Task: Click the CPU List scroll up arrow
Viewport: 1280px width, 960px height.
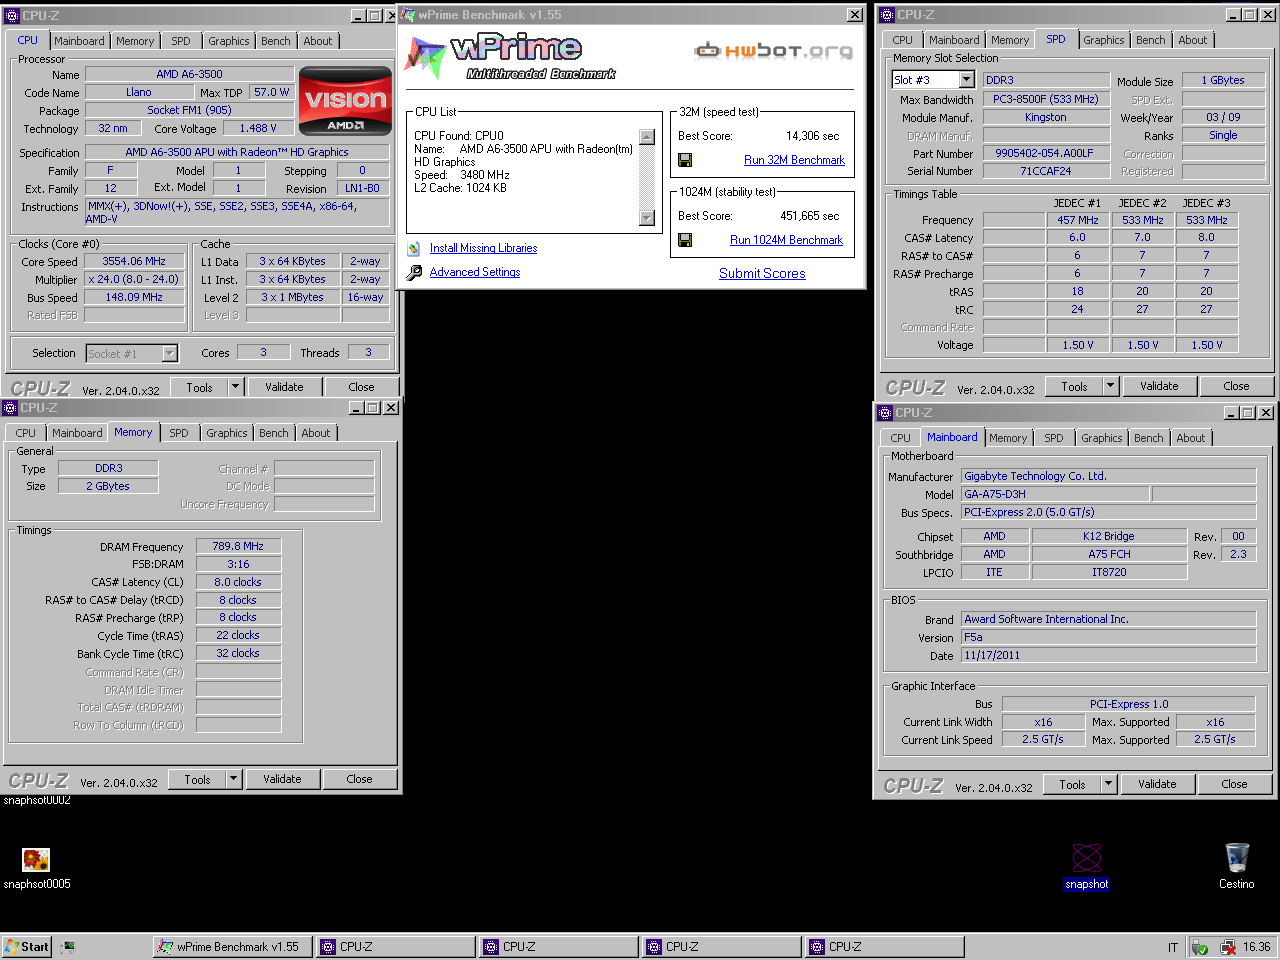Action: click(x=647, y=137)
